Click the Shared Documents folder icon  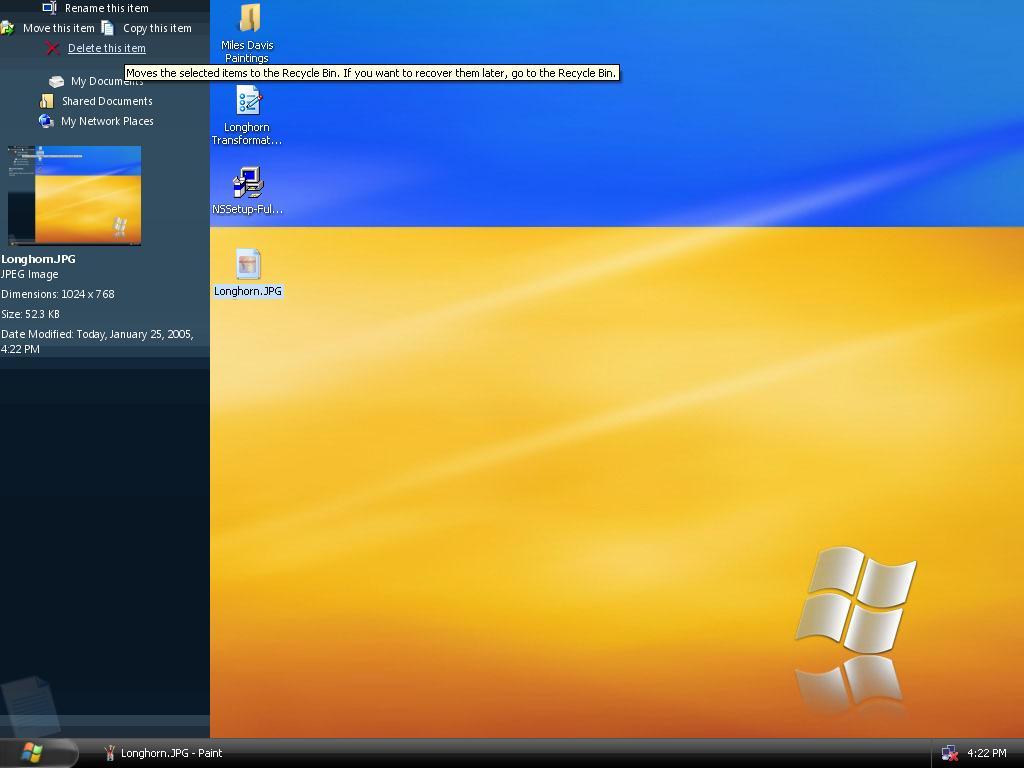click(x=46, y=101)
